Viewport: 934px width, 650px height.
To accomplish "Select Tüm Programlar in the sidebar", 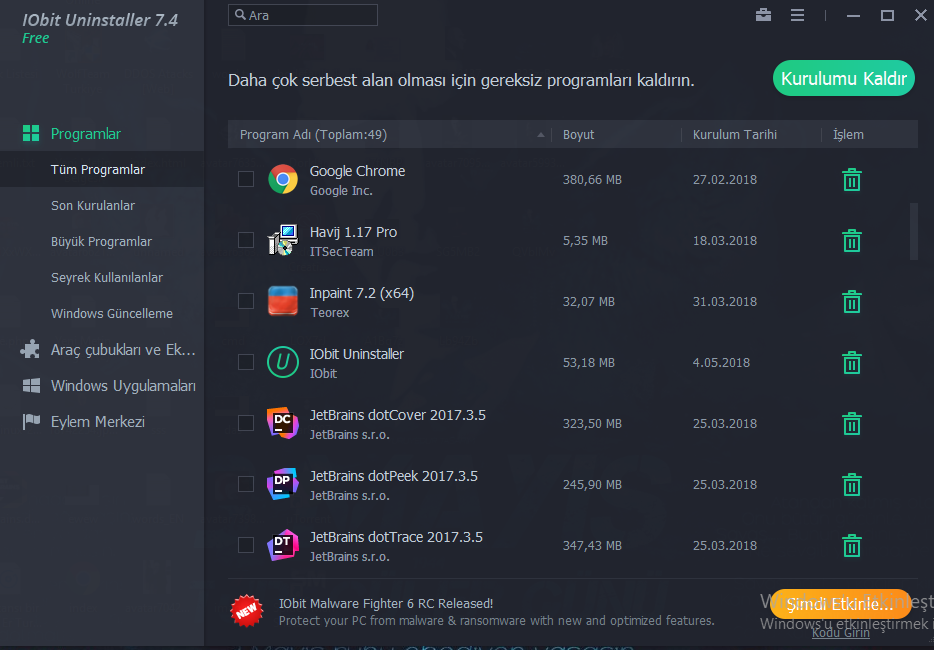I will (x=98, y=169).
